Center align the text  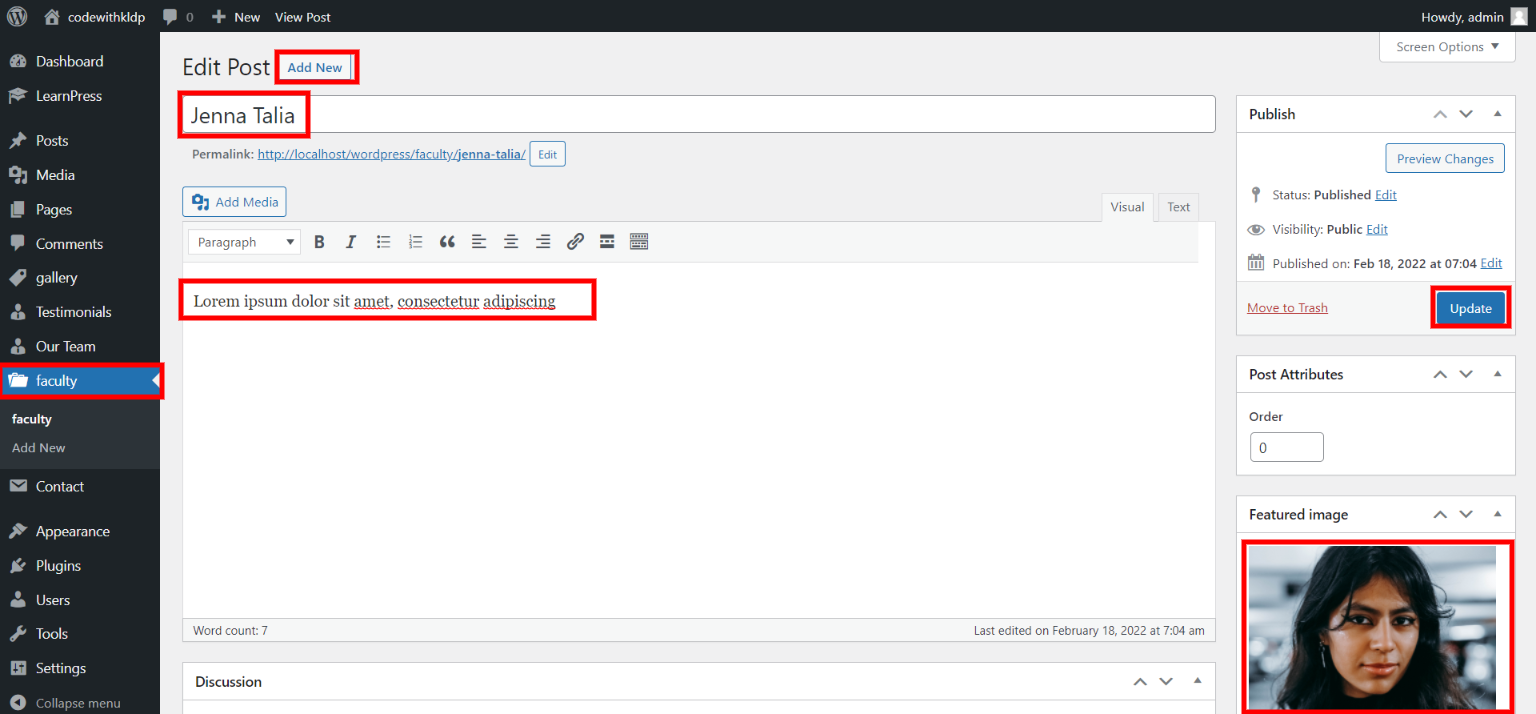click(x=511, y=242)
